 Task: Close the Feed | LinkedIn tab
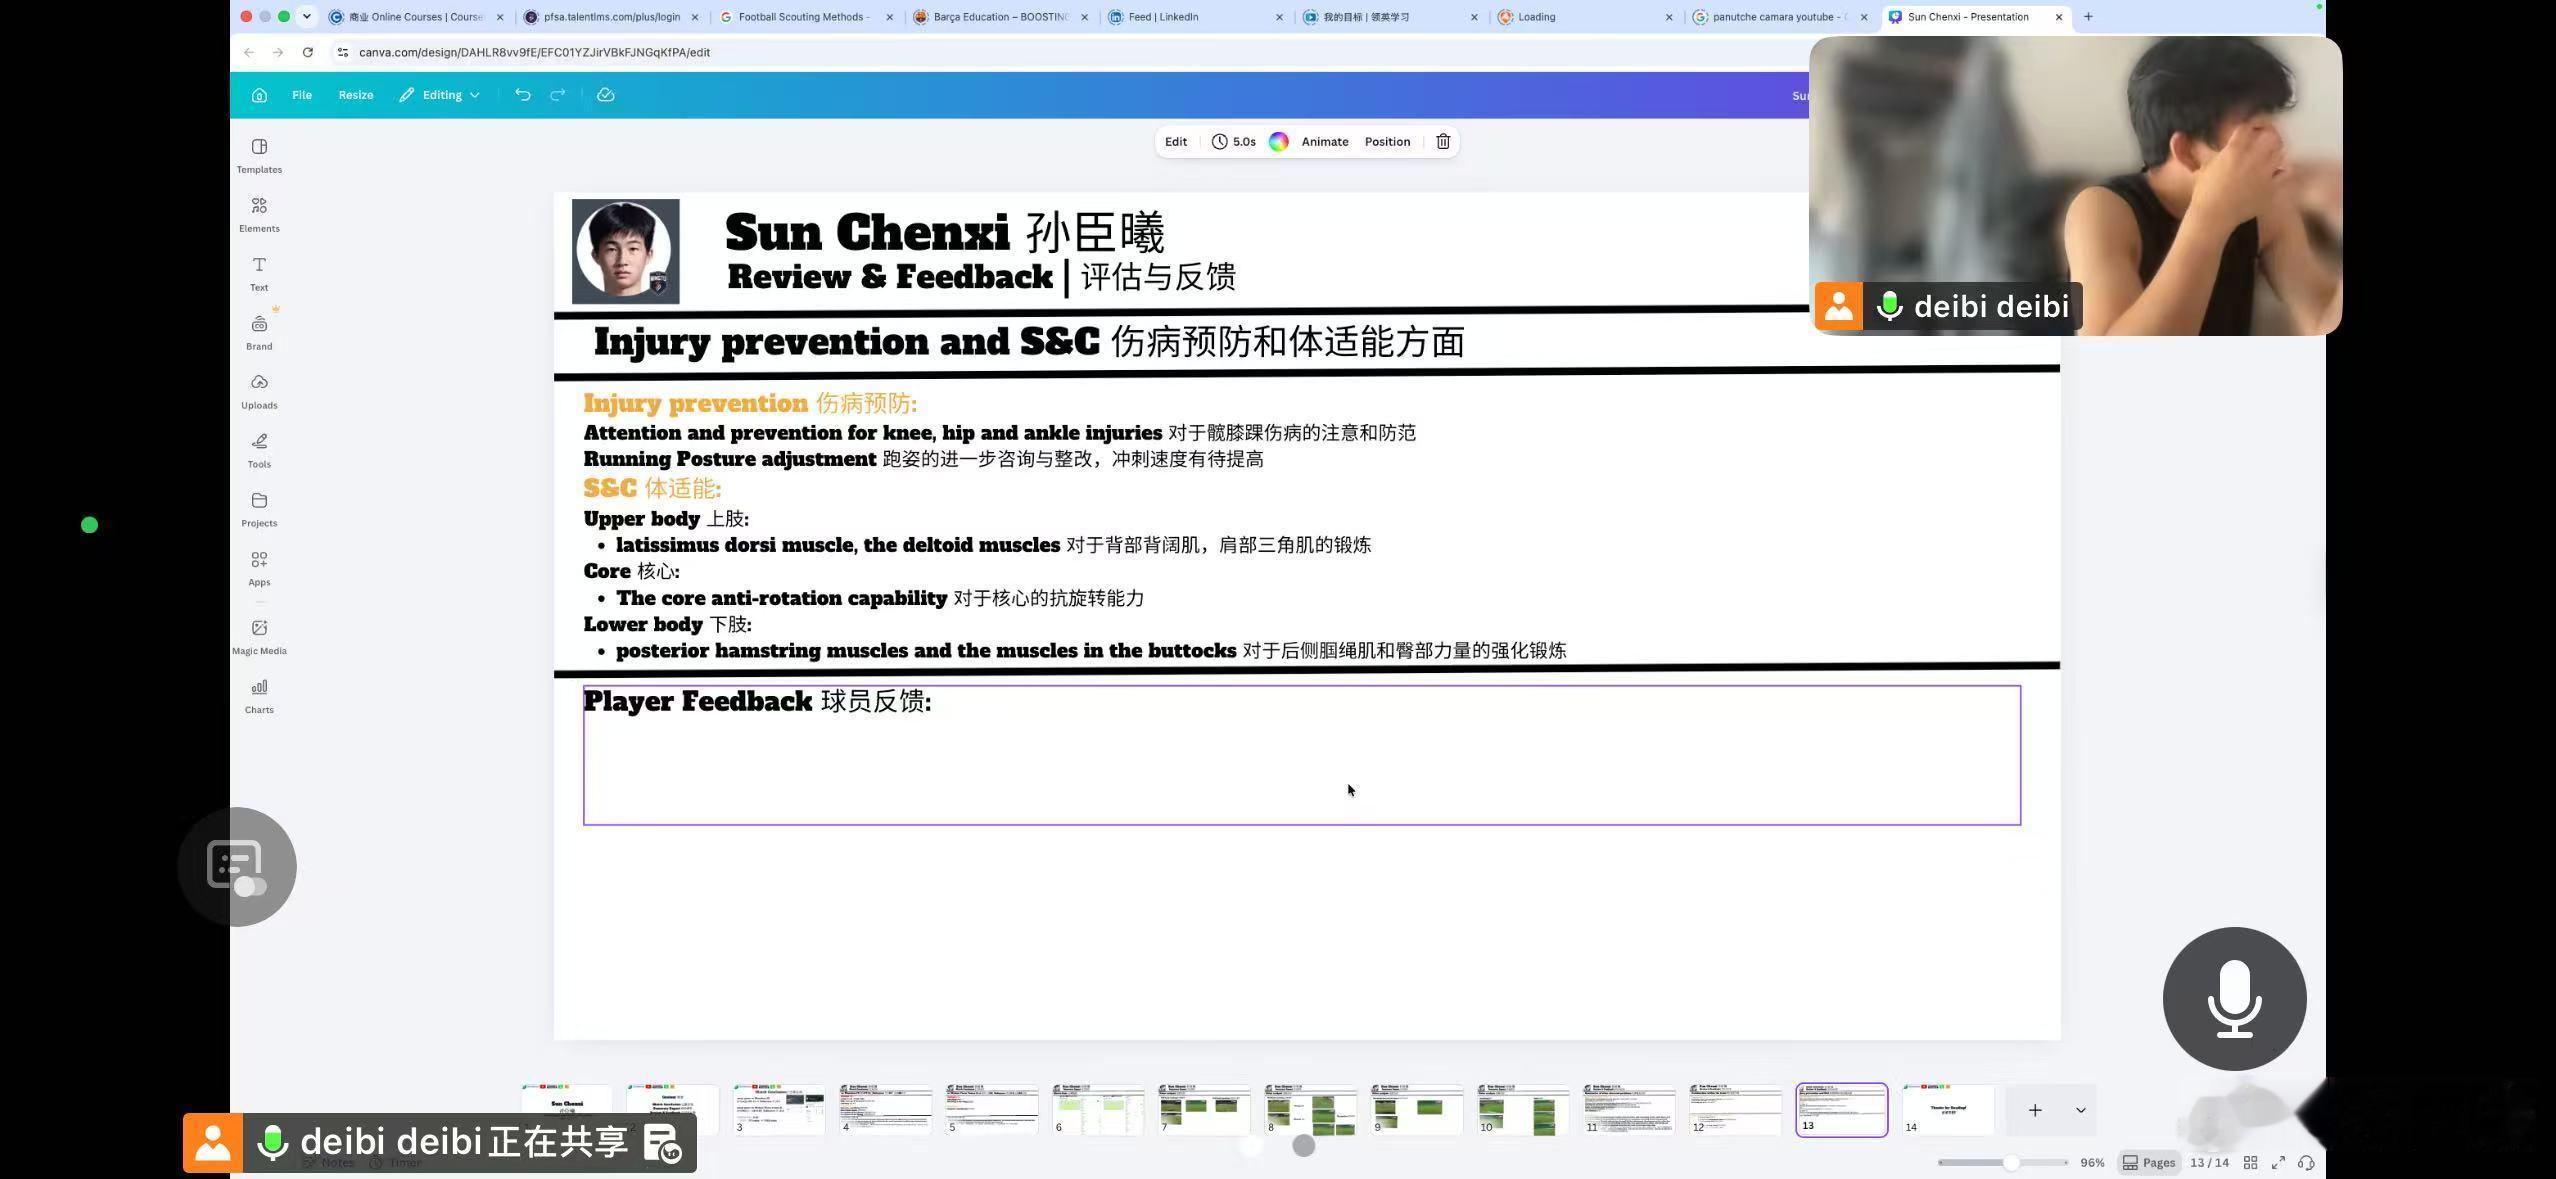(x=1279, y=17)
